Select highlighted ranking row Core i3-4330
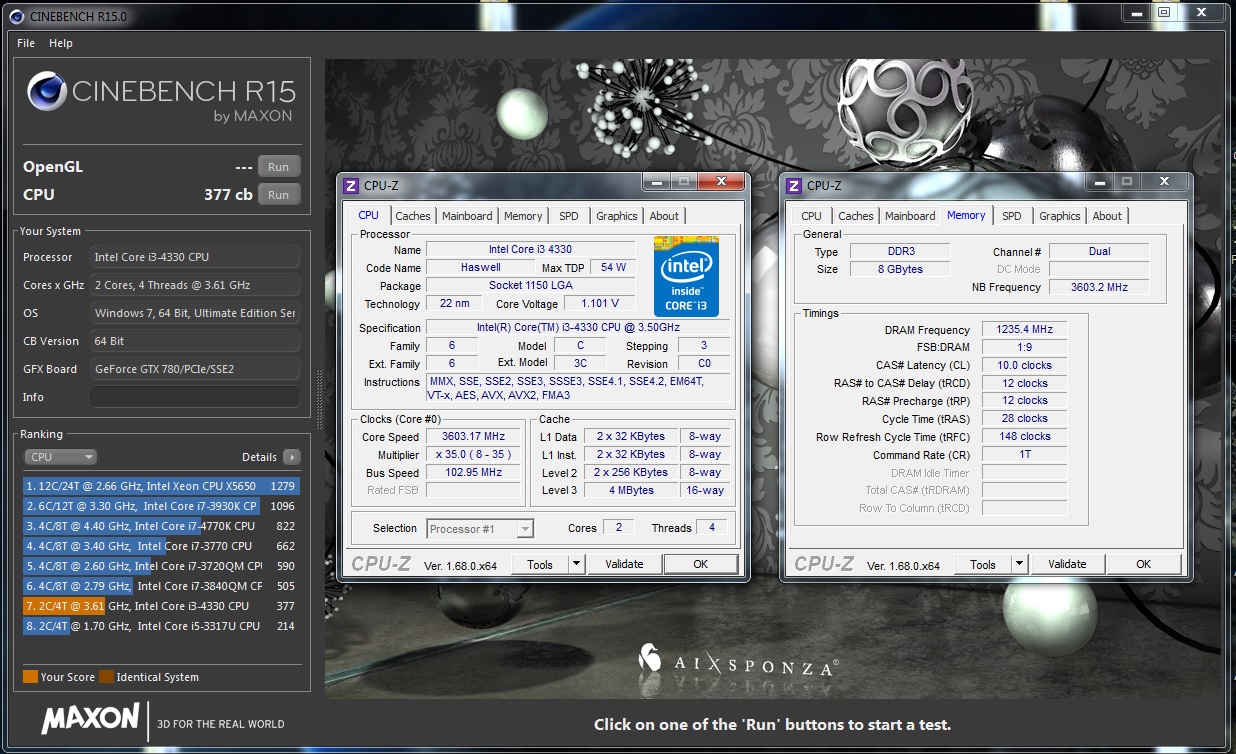 pyautogui.click(x=161, y=606)
